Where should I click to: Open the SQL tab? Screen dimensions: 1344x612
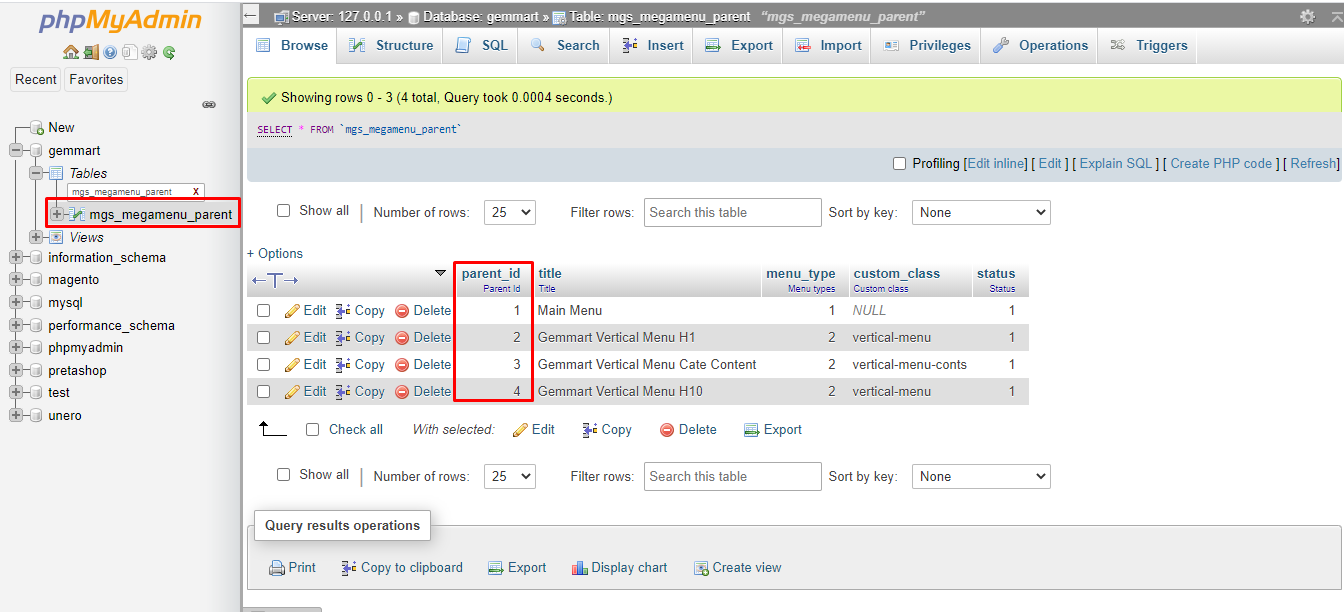482,46
